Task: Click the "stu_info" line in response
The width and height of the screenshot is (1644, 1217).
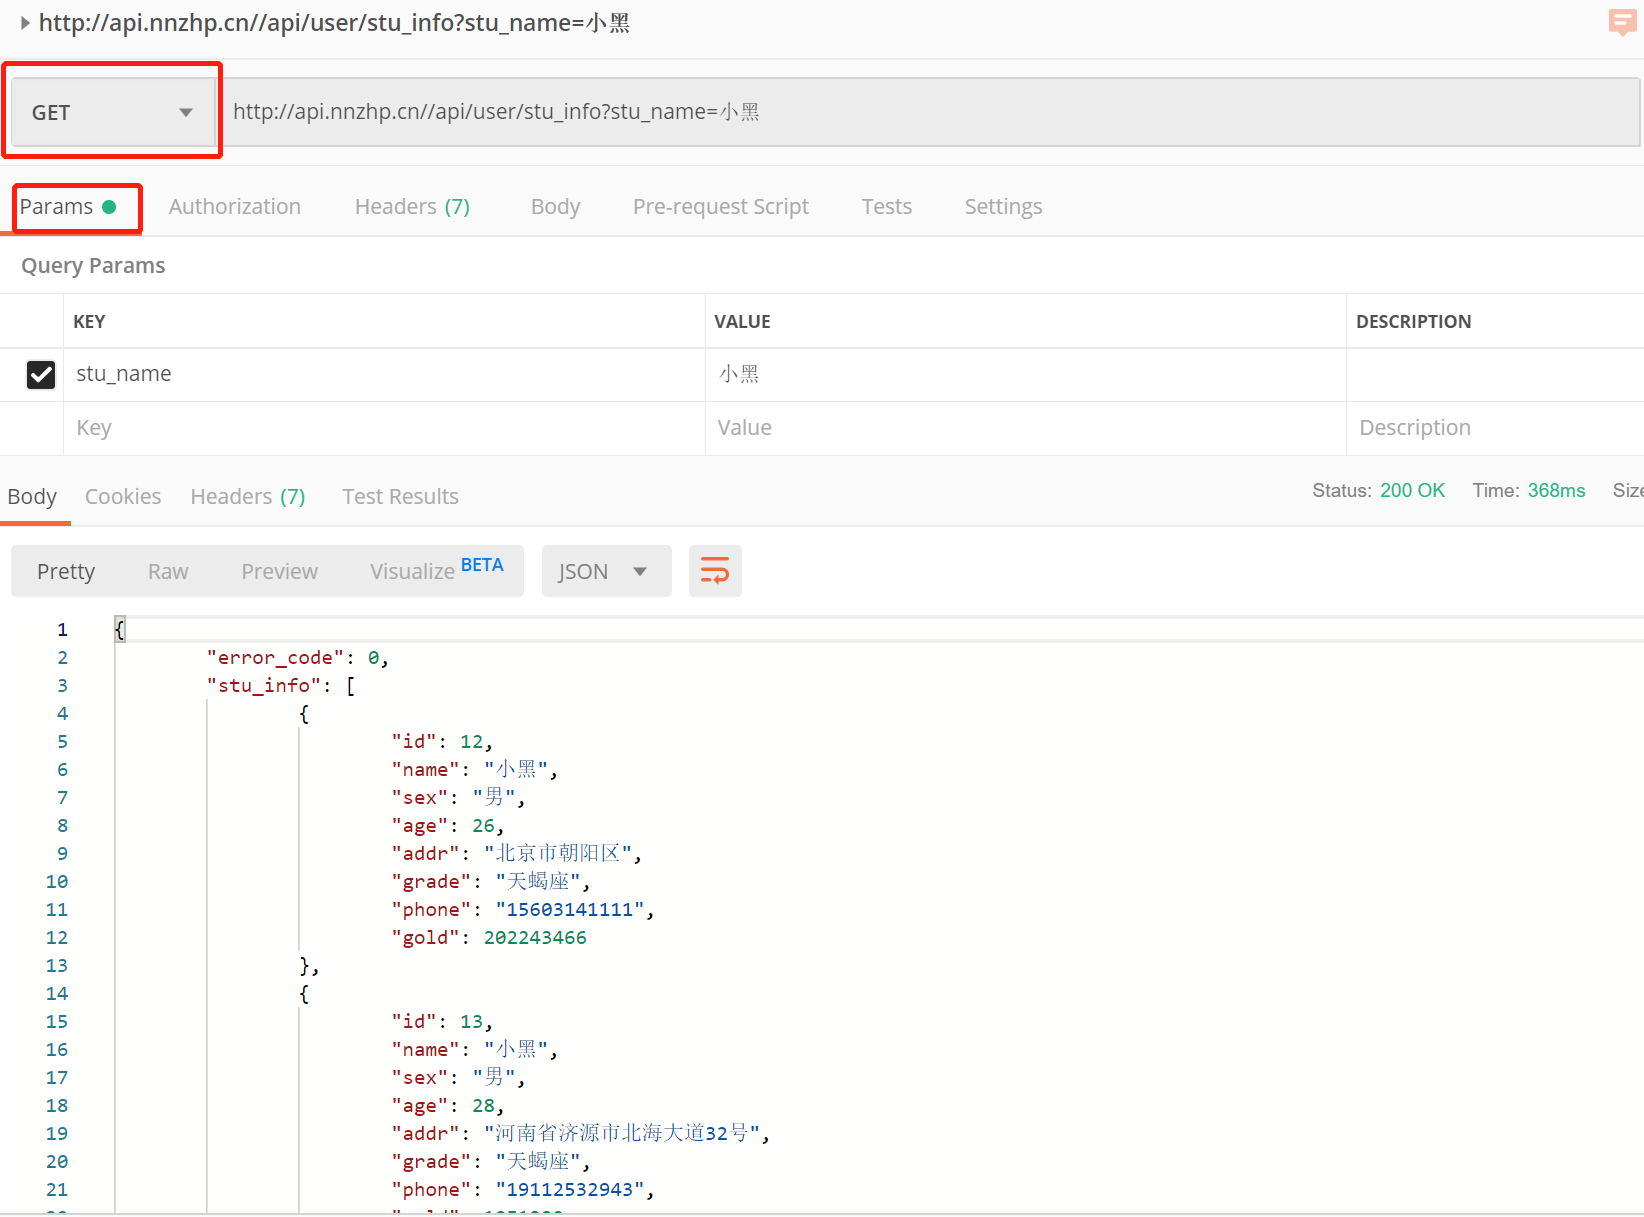Action: (281, 686)
